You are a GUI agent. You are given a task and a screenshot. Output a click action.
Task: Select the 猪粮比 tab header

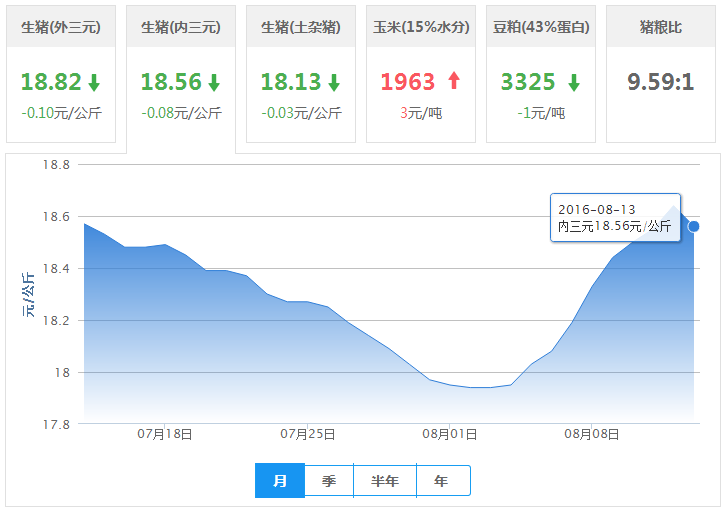(661, 28)
